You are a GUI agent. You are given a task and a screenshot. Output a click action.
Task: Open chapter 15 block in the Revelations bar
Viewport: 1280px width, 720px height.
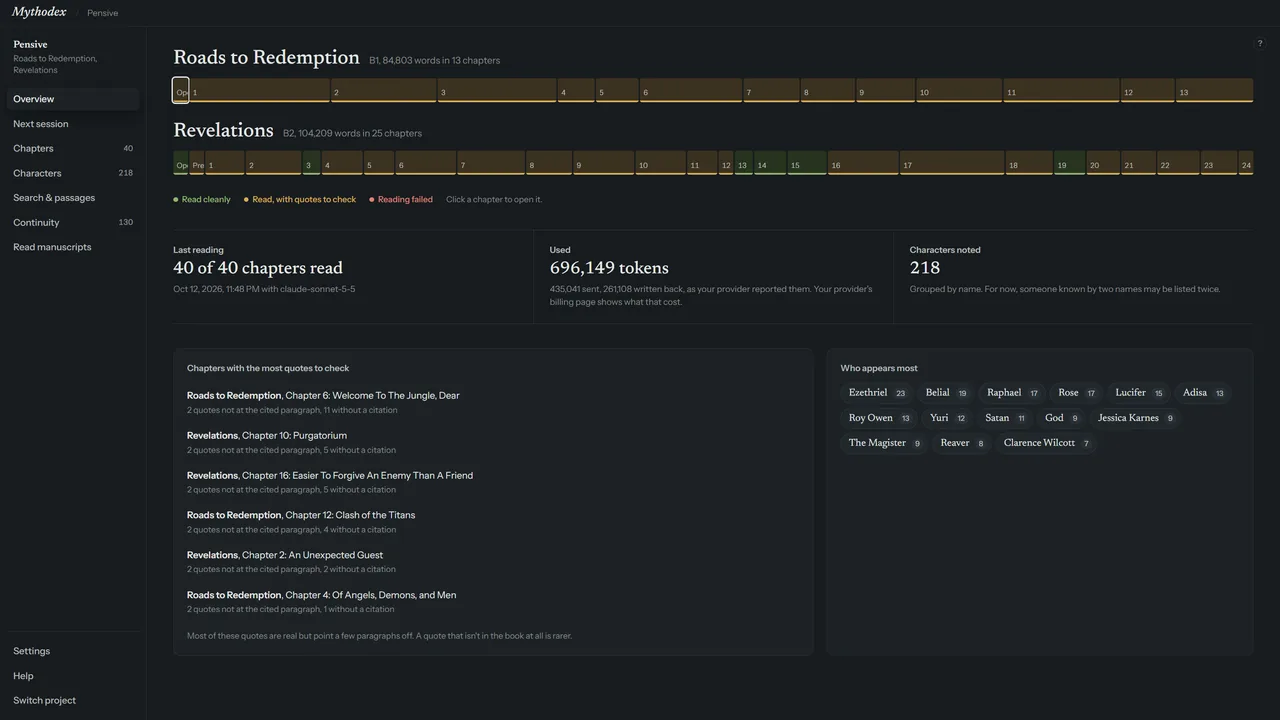(807, 164)
